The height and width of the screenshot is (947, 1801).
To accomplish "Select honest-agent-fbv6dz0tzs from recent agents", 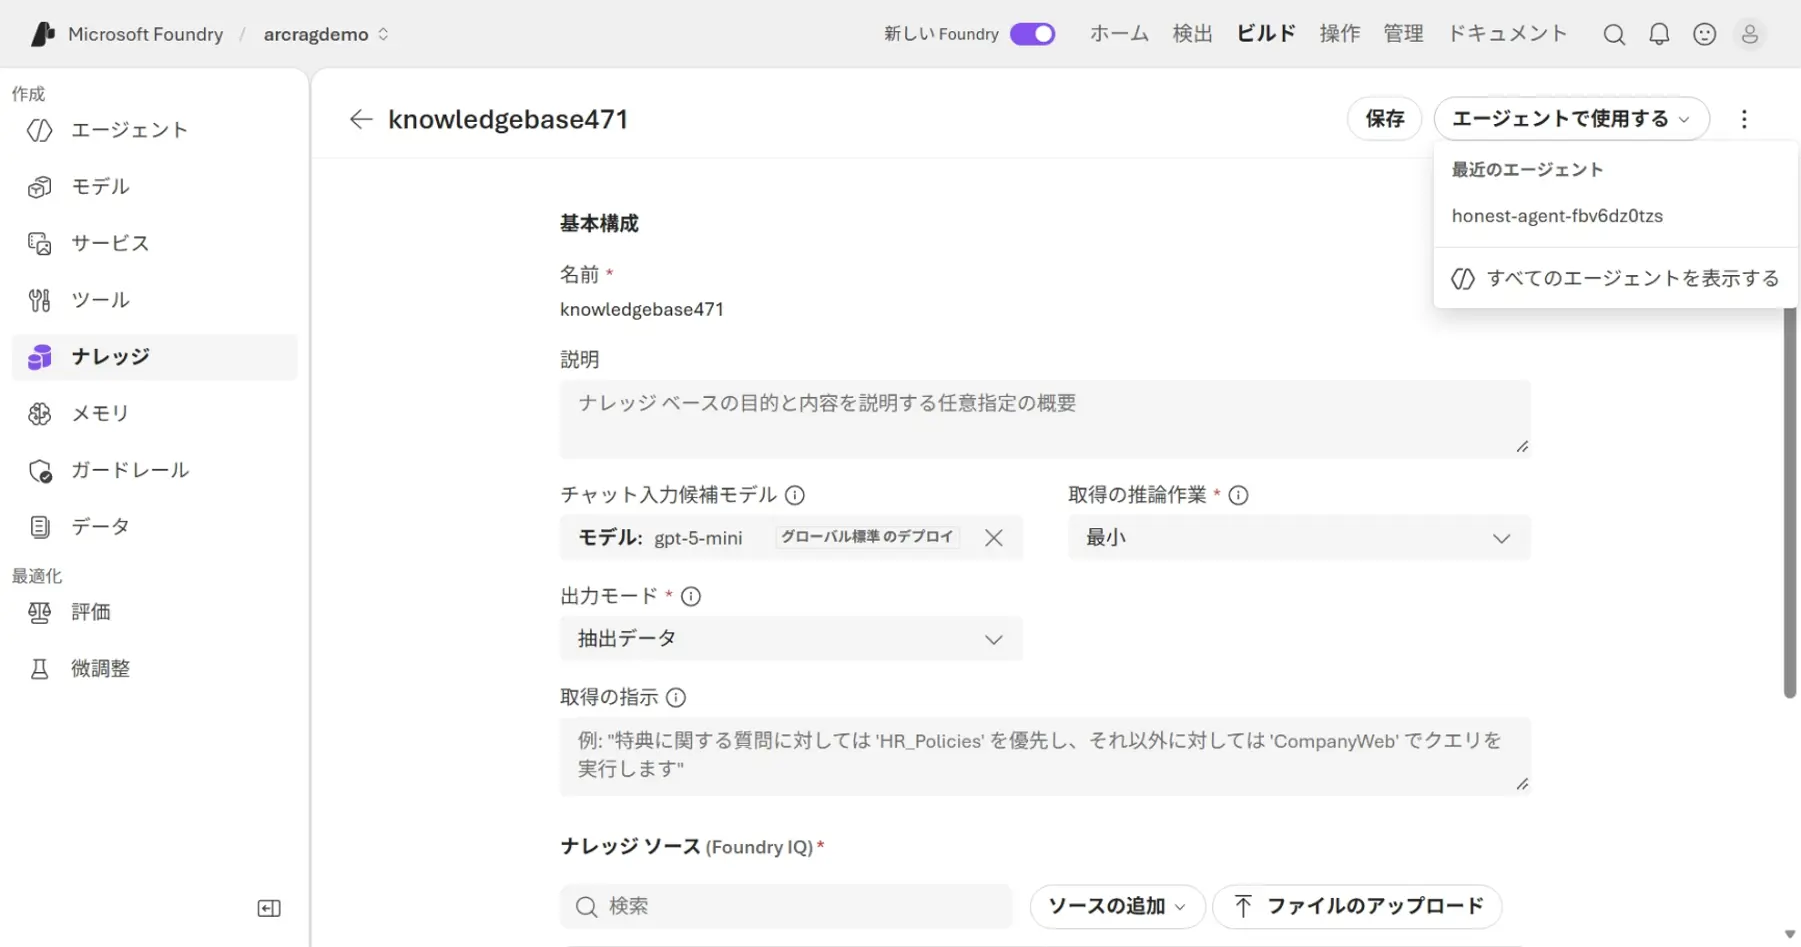I will [x=1616, y=216].
